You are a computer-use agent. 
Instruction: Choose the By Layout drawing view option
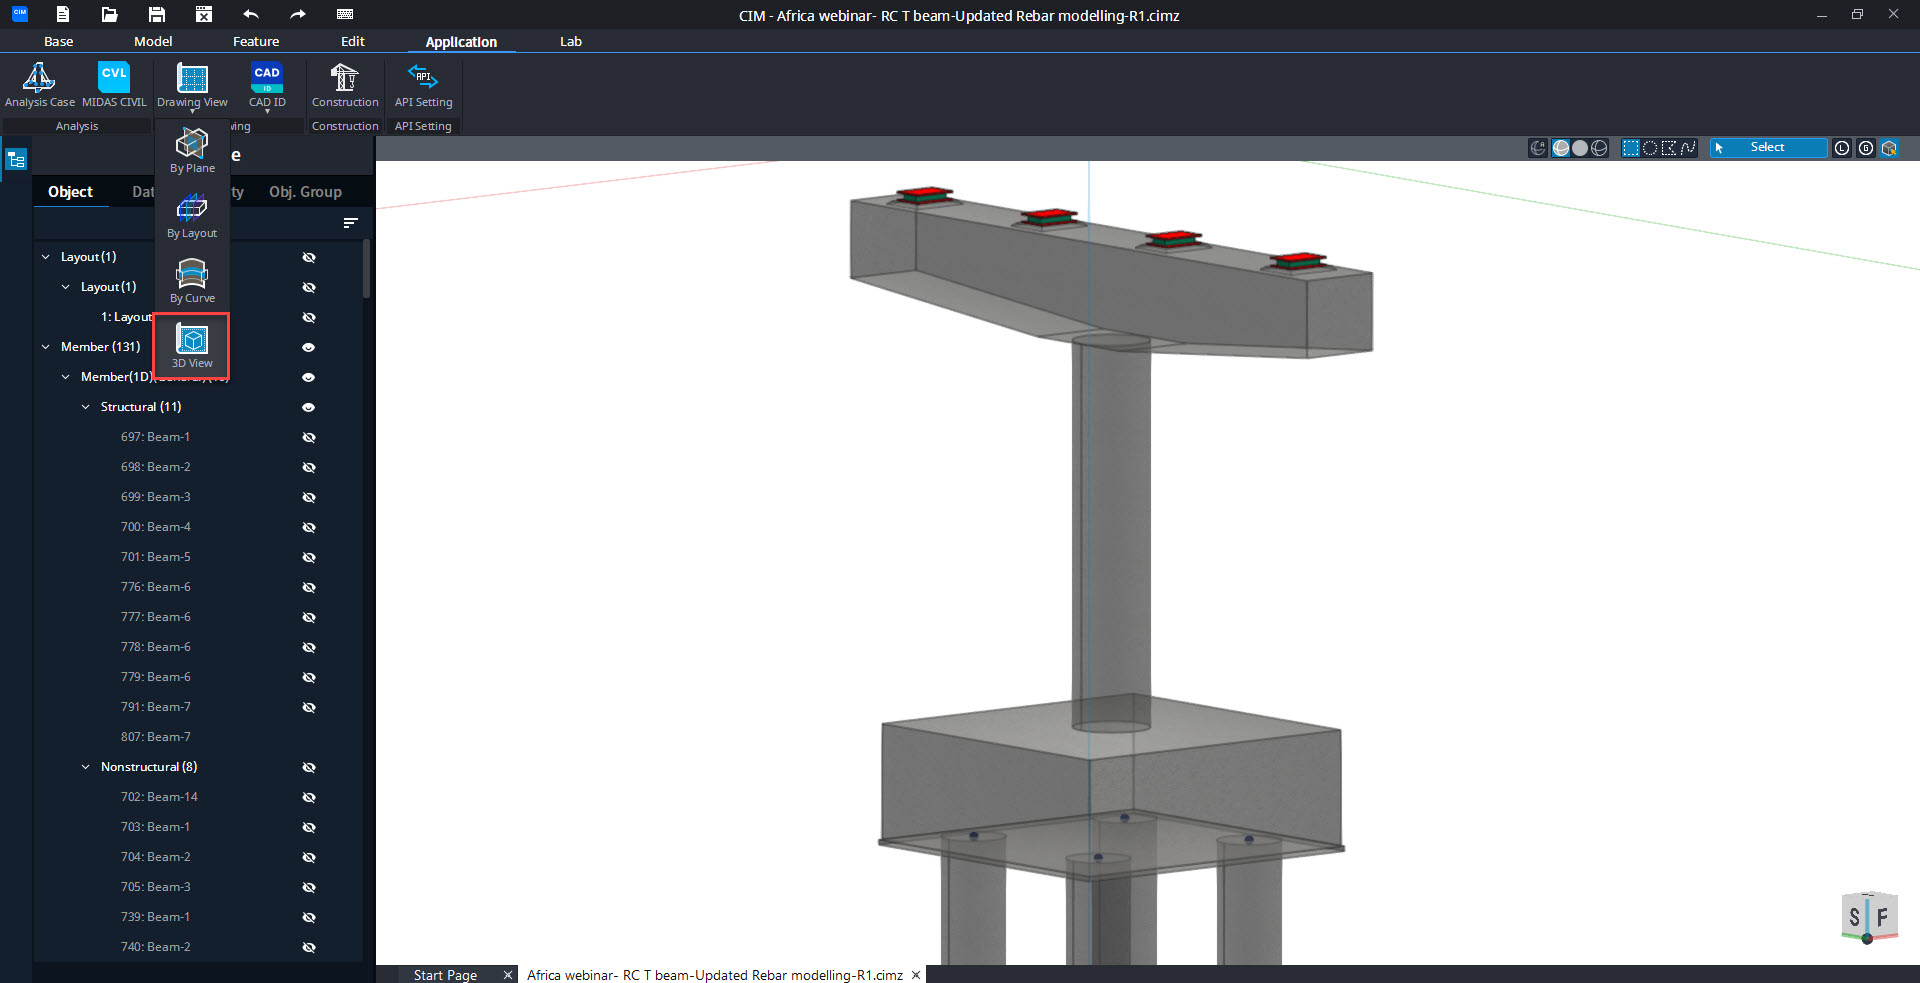tap(192, 216)
